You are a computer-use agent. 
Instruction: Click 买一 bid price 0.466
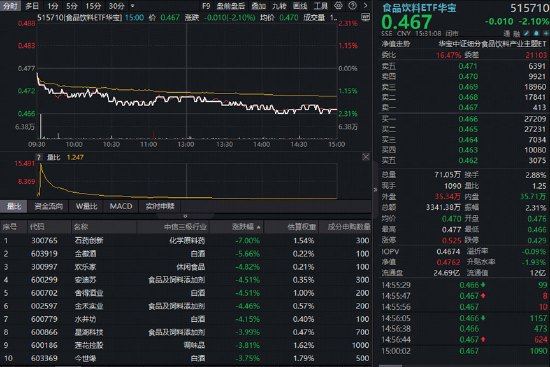468,119
